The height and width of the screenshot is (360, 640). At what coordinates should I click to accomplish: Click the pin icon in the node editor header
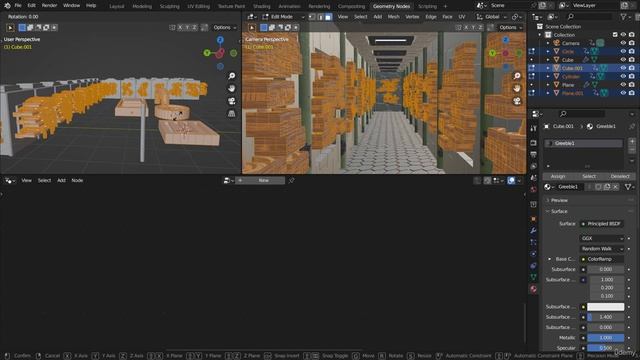291,180
